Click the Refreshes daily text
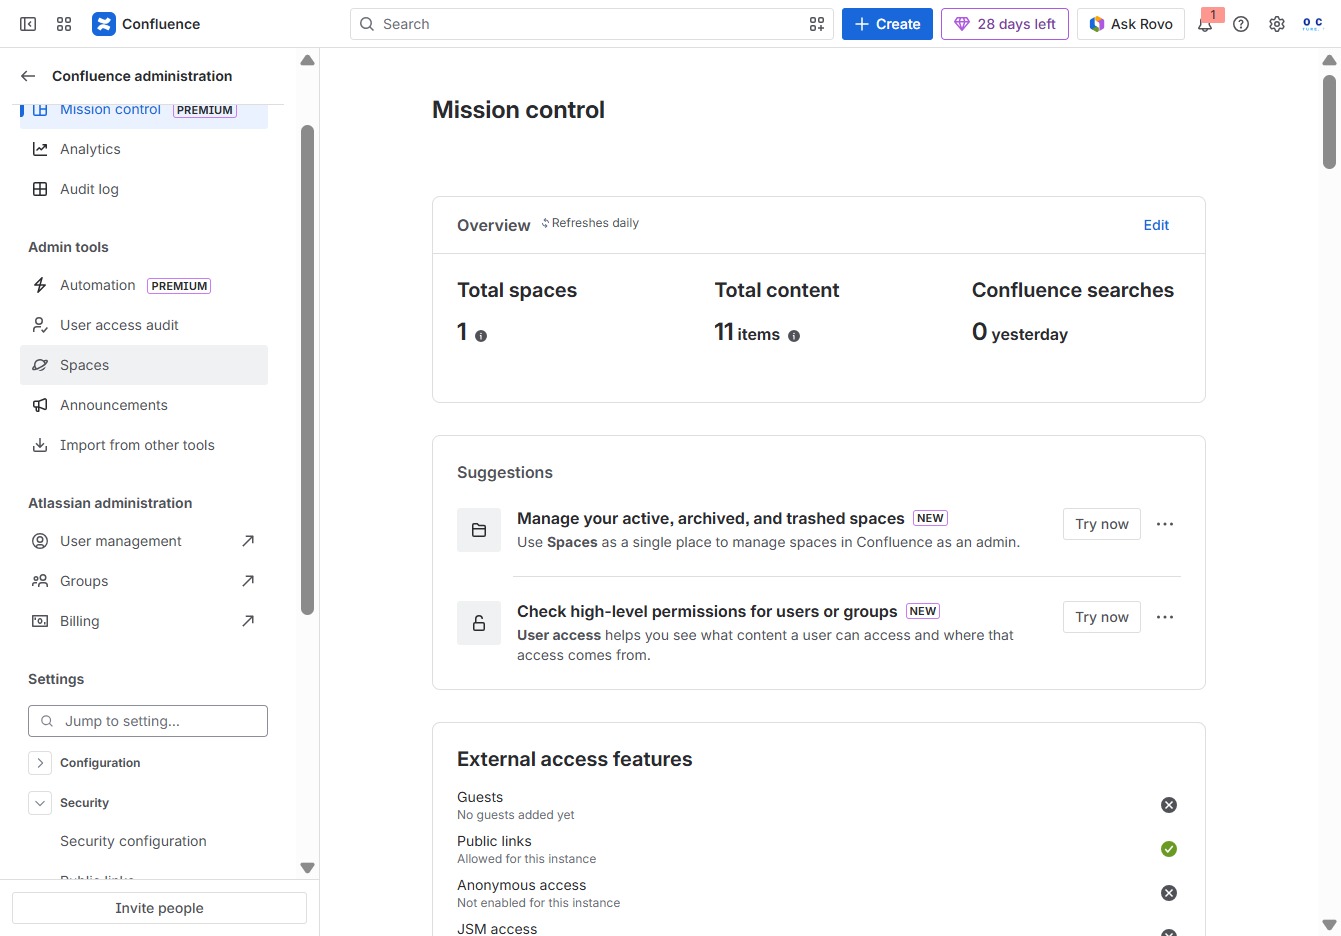The height and width of the screenshot is (936, 1341). 595,223
